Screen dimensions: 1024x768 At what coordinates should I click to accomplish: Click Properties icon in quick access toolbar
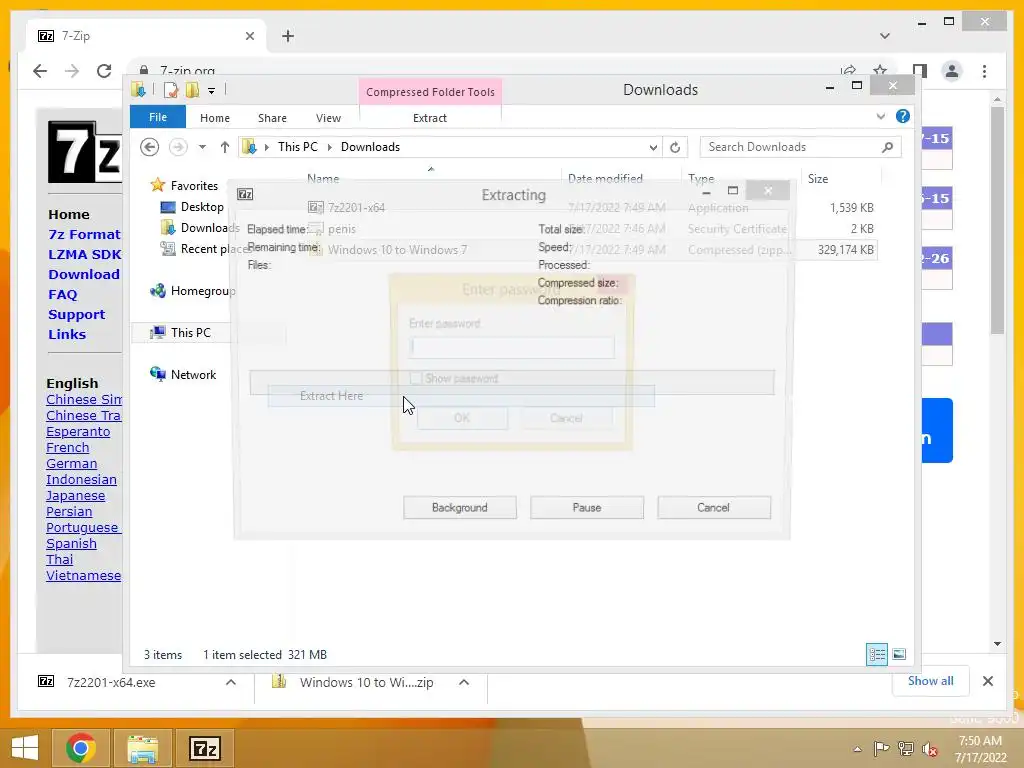pos(170,90)
